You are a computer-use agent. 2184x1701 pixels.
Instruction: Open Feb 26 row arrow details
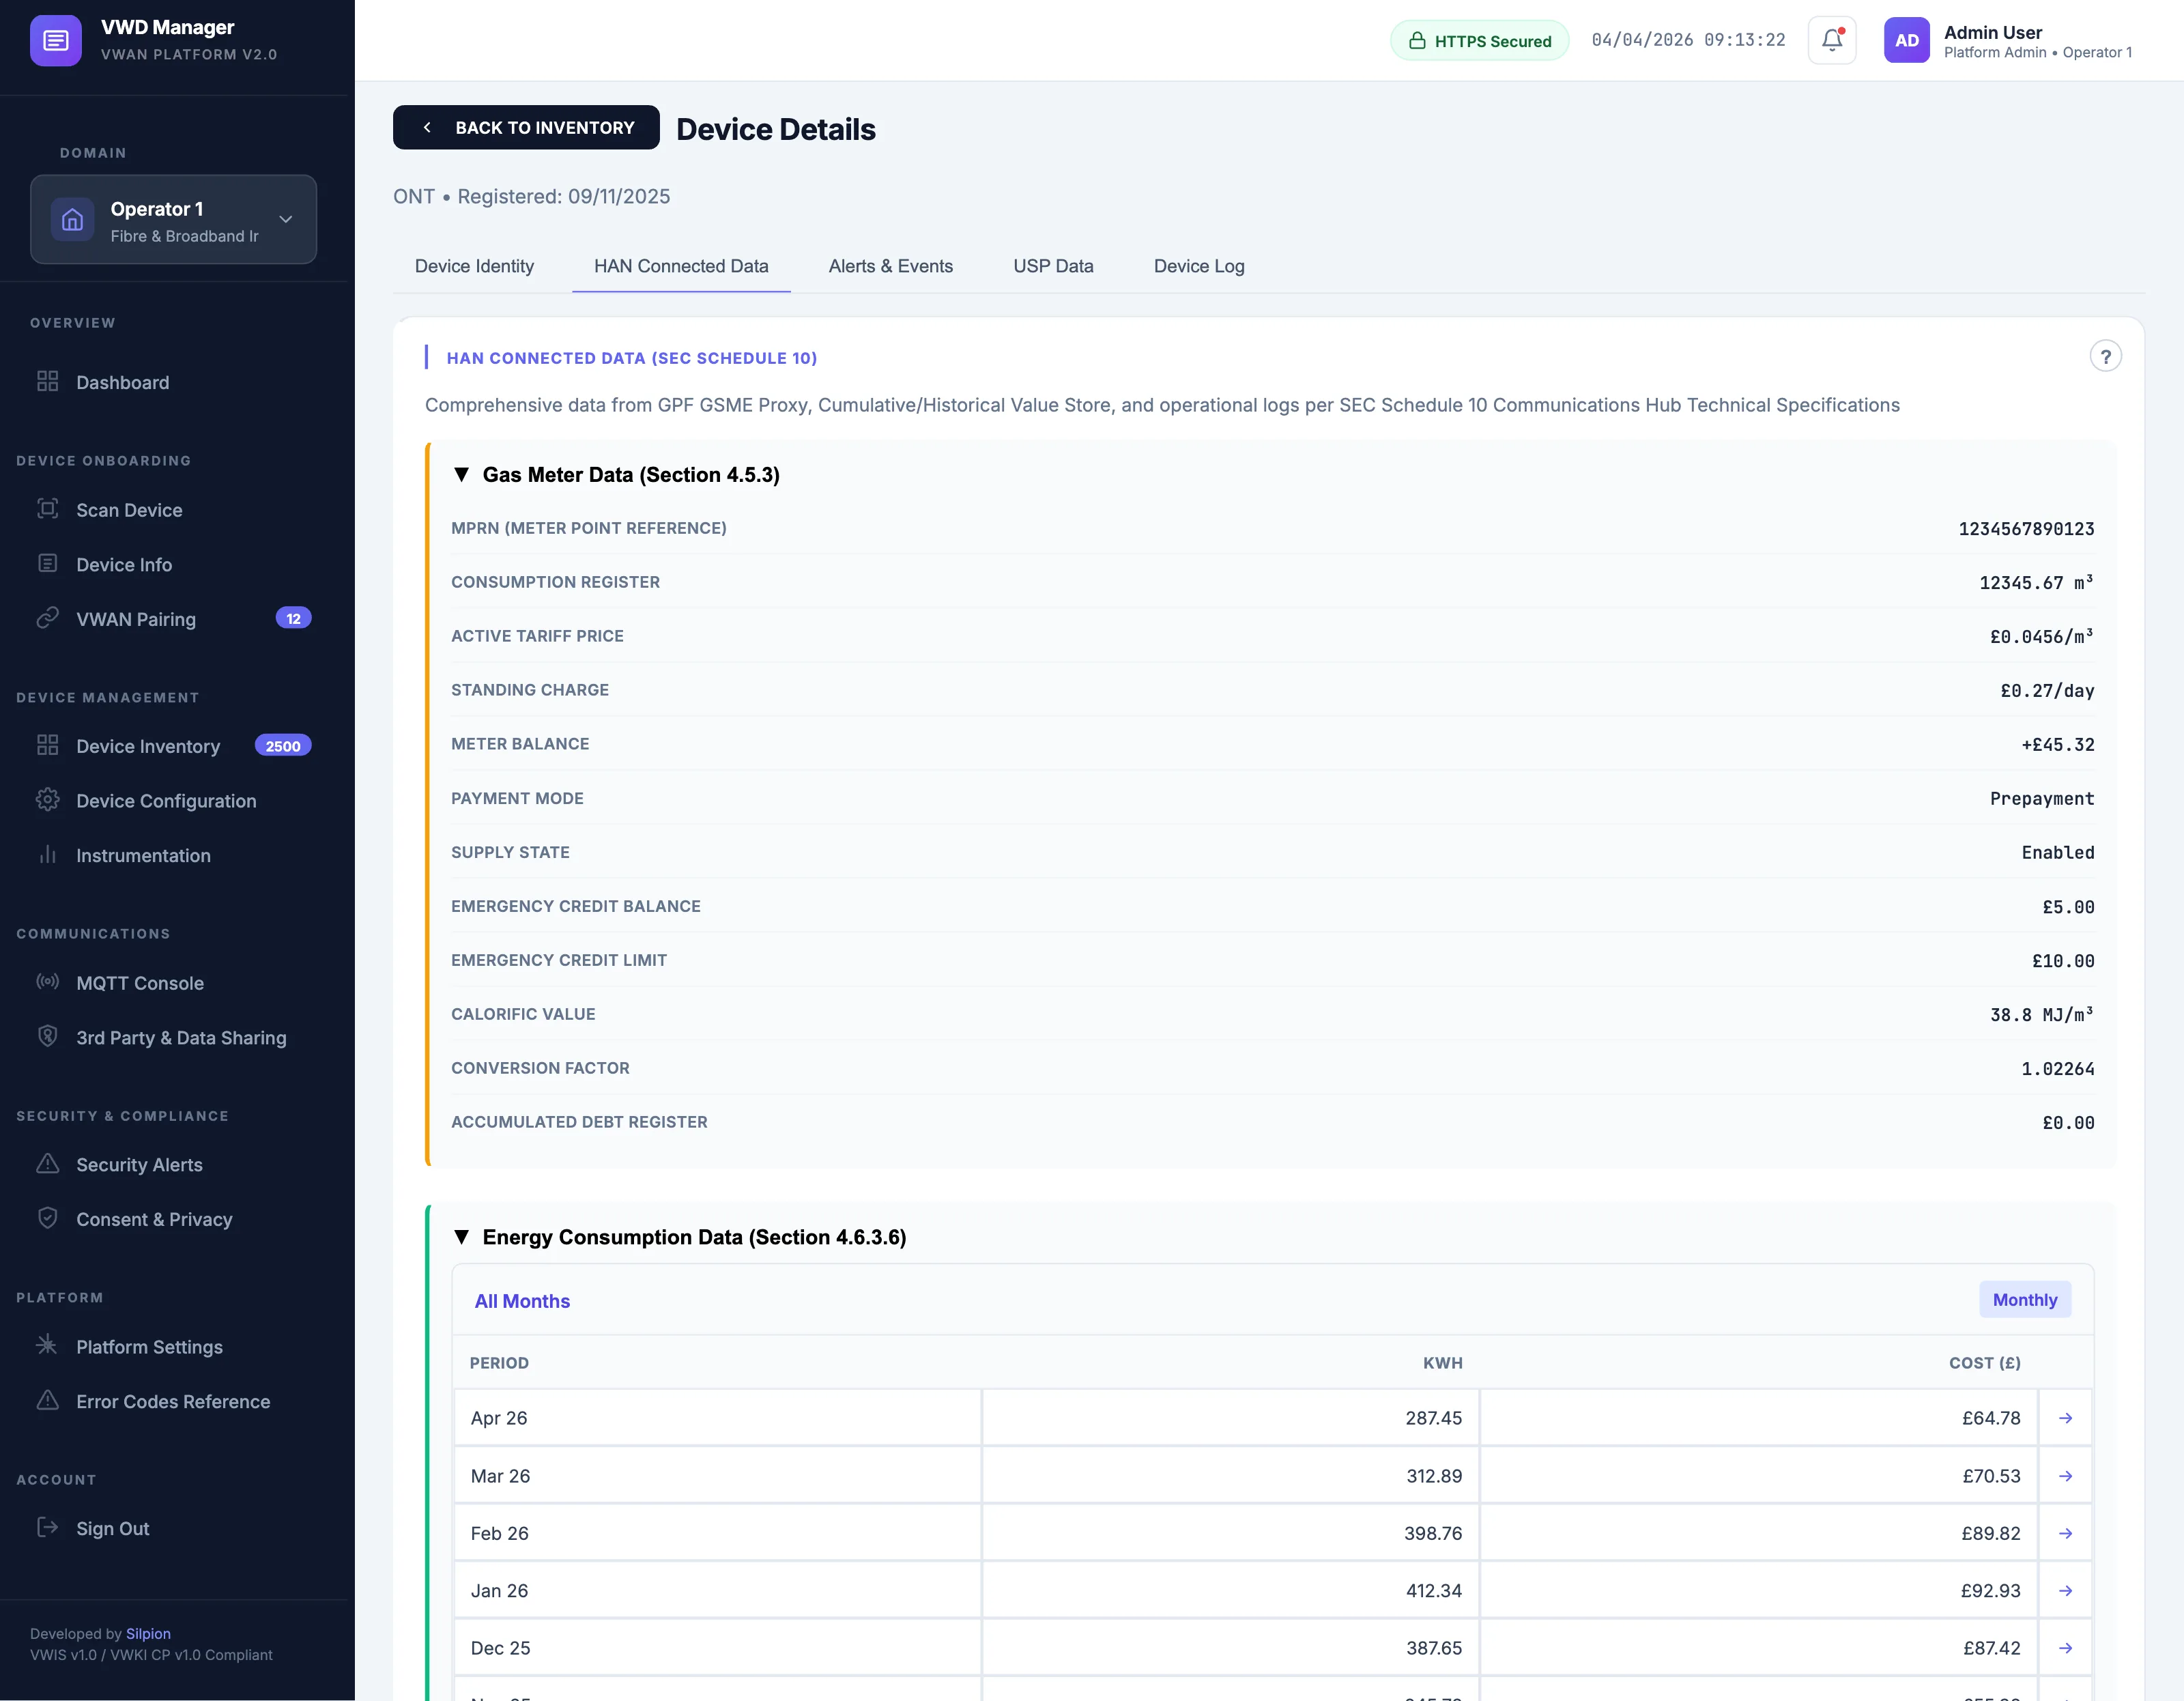click(2065, 1533)
